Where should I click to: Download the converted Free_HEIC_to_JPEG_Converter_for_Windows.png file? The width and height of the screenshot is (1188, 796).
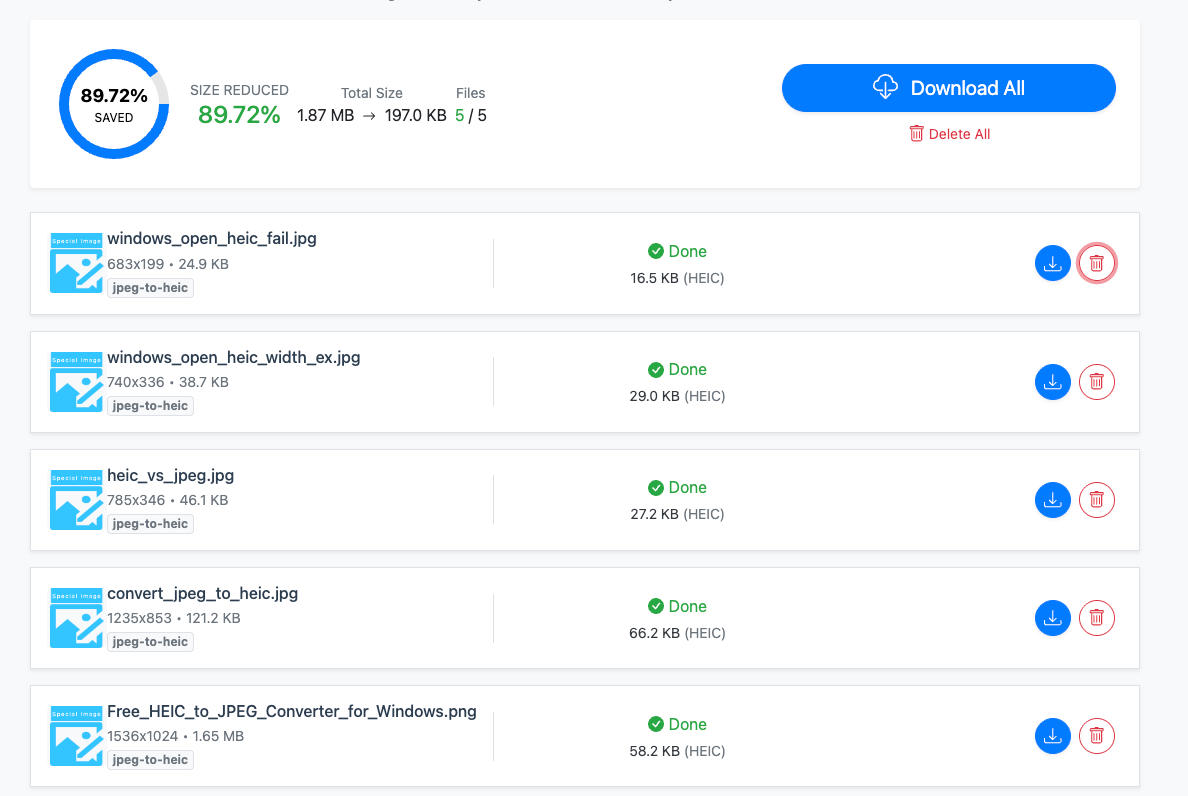pyautogui.click(x=1052, y=736)
